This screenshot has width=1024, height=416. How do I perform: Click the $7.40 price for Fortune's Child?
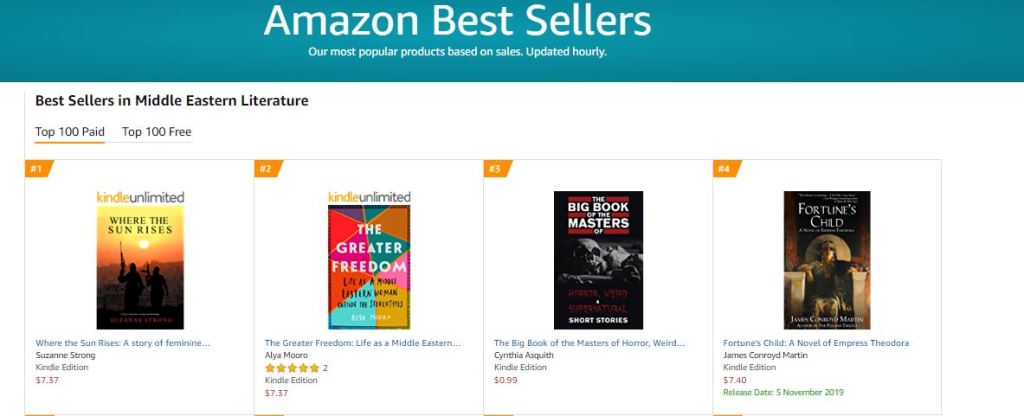tap(735, 380)
